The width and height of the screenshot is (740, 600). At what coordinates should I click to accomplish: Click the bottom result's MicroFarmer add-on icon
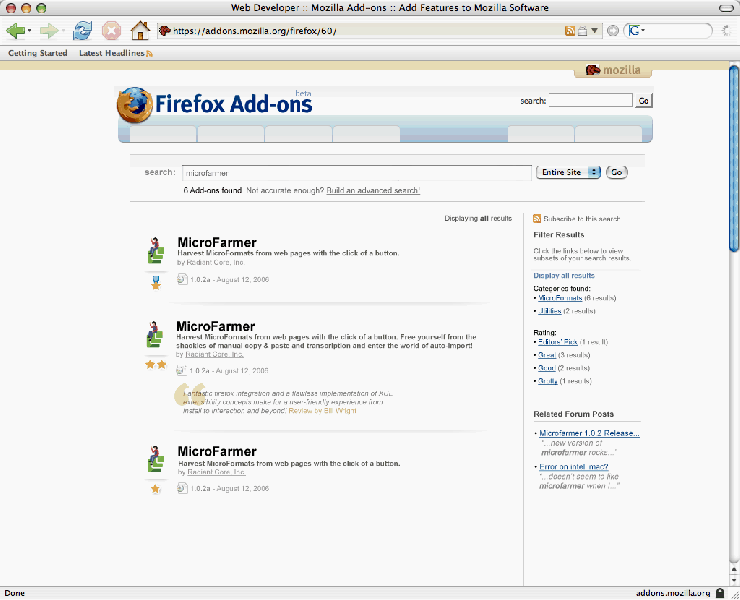pos(155,459)
